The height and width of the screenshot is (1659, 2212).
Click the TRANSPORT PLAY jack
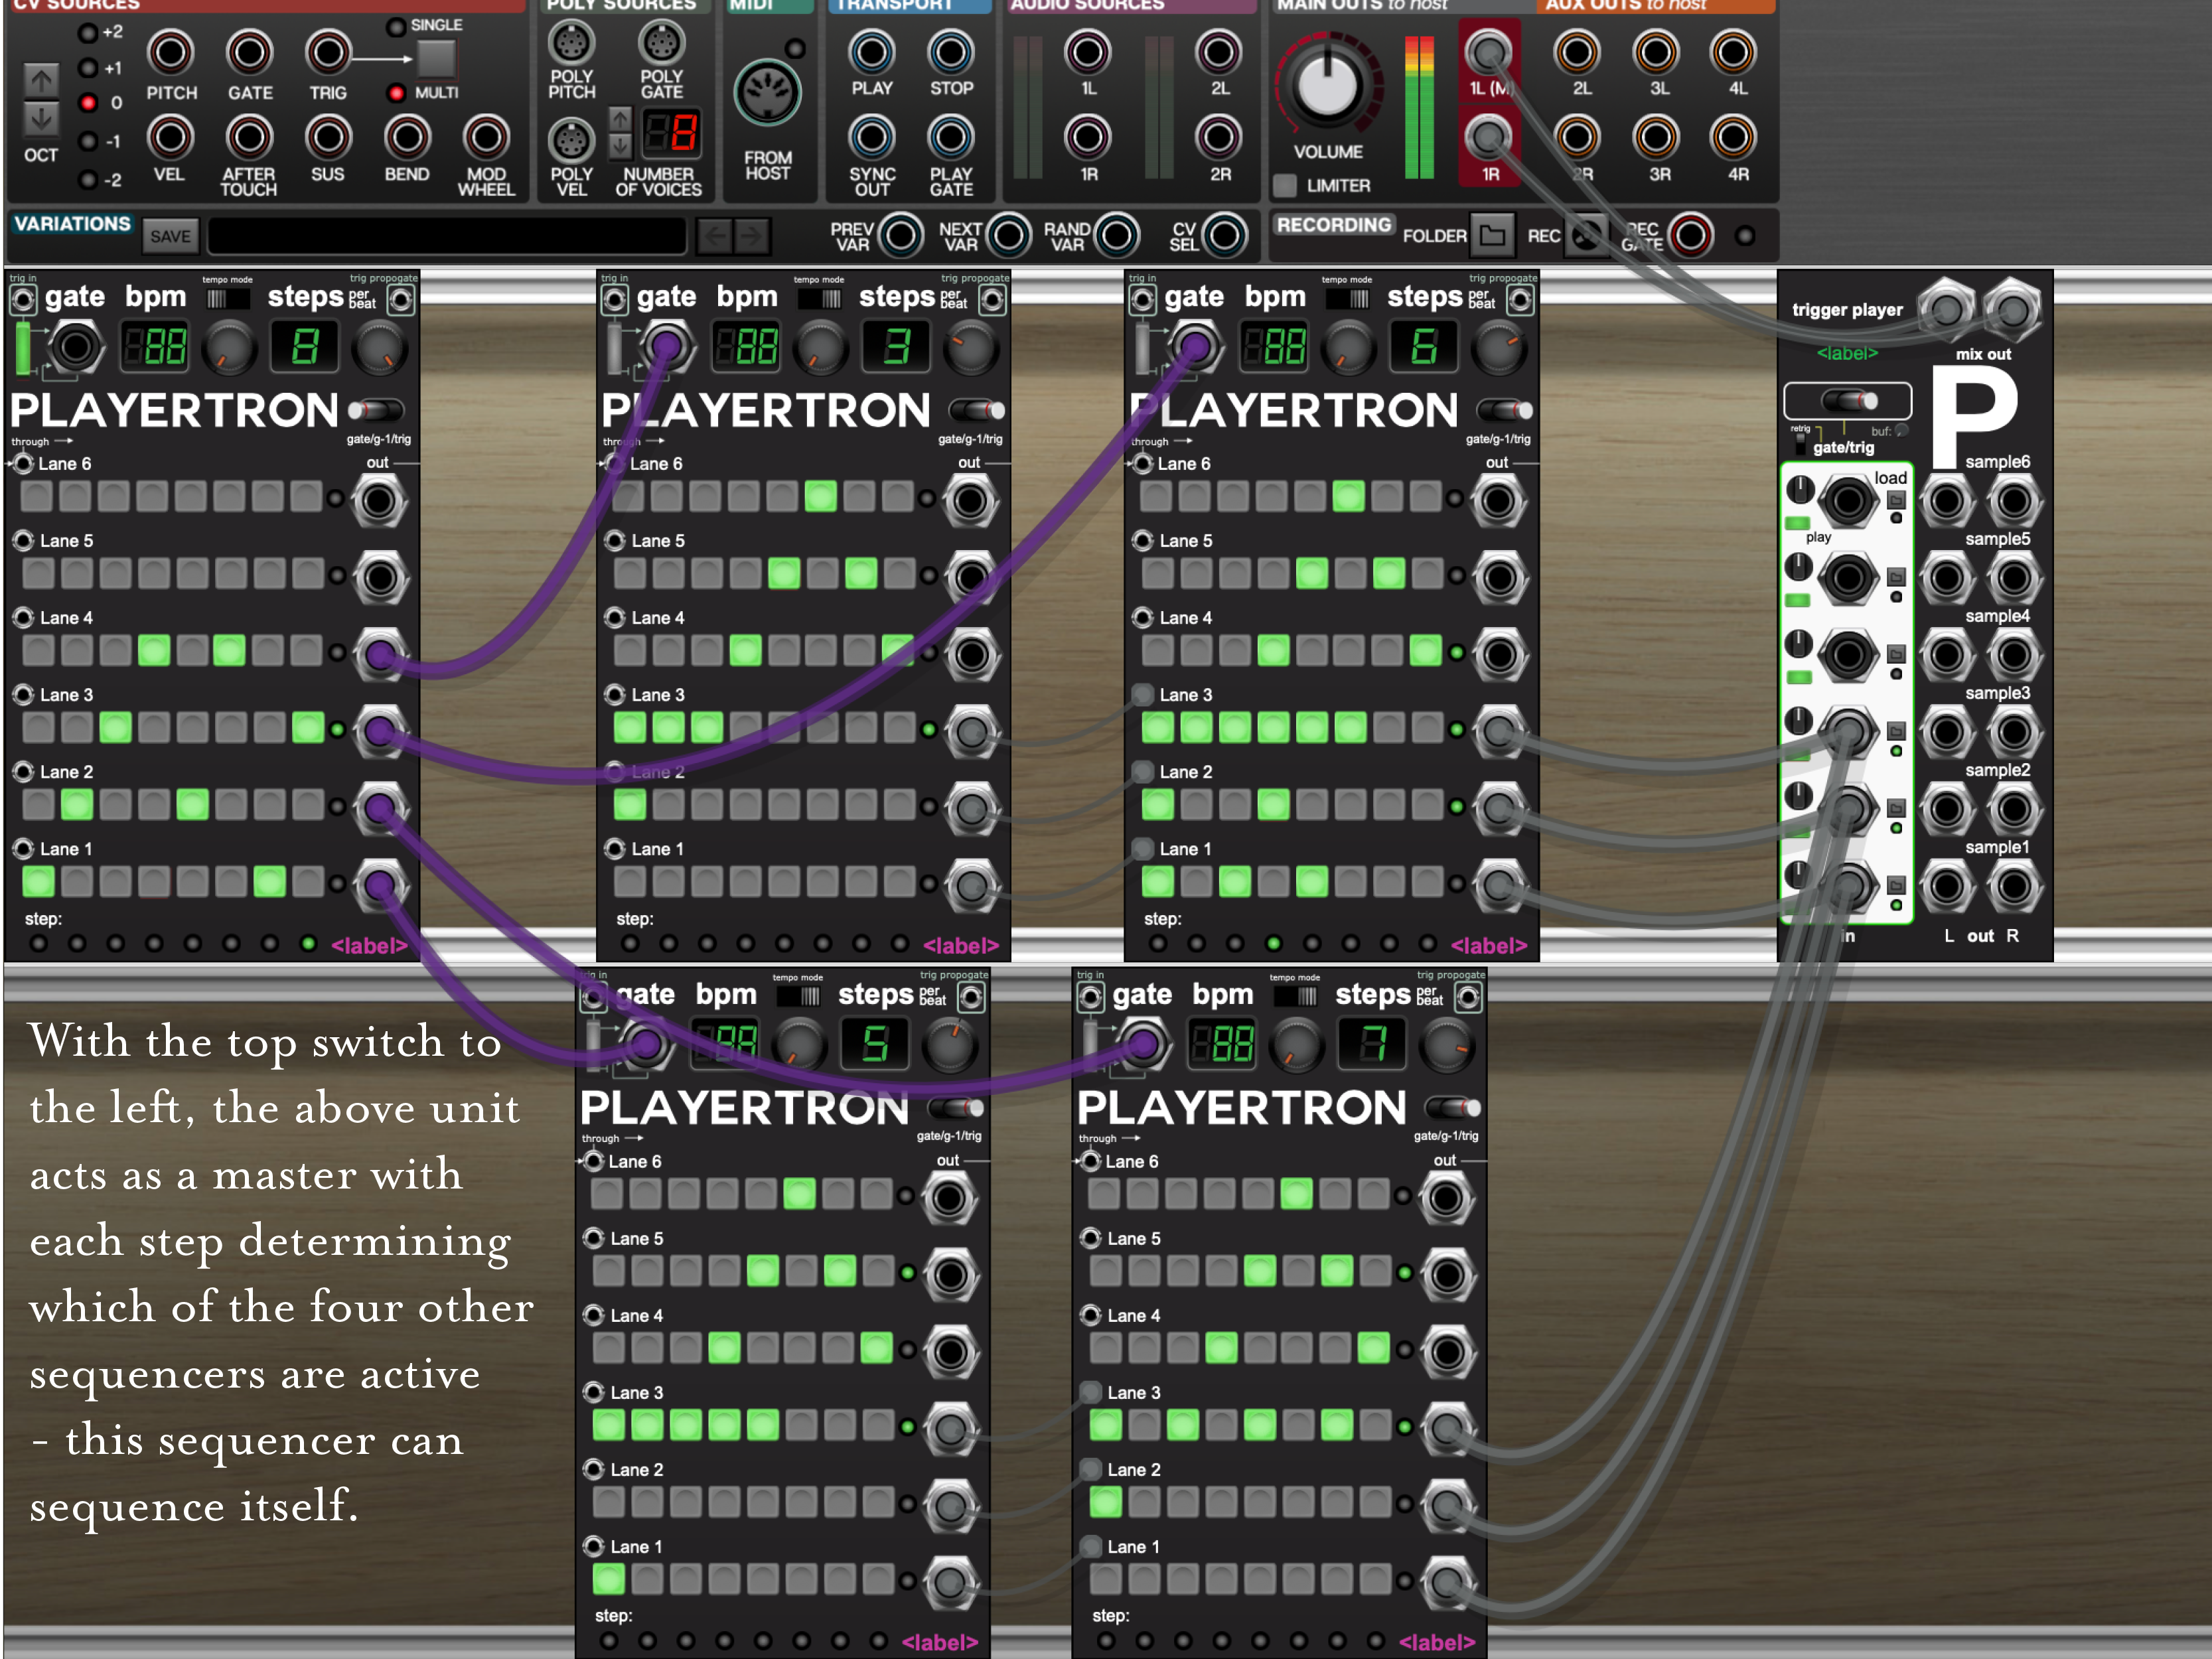[871, 52]
